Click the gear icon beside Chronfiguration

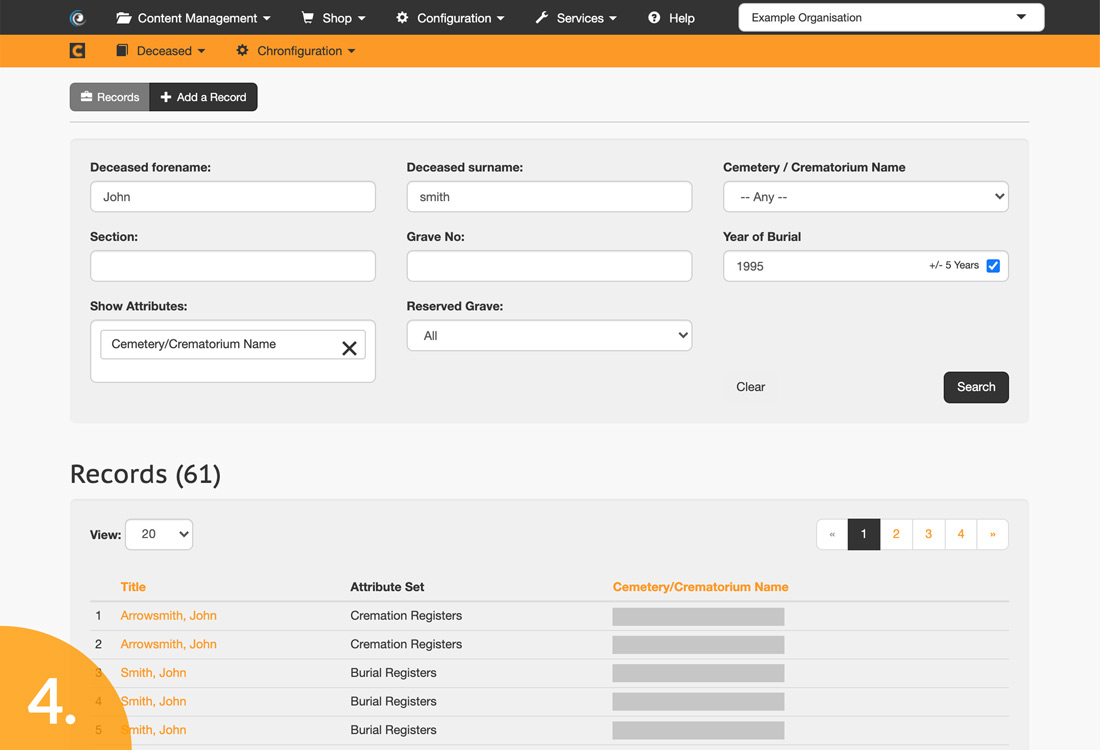(242, 51)
